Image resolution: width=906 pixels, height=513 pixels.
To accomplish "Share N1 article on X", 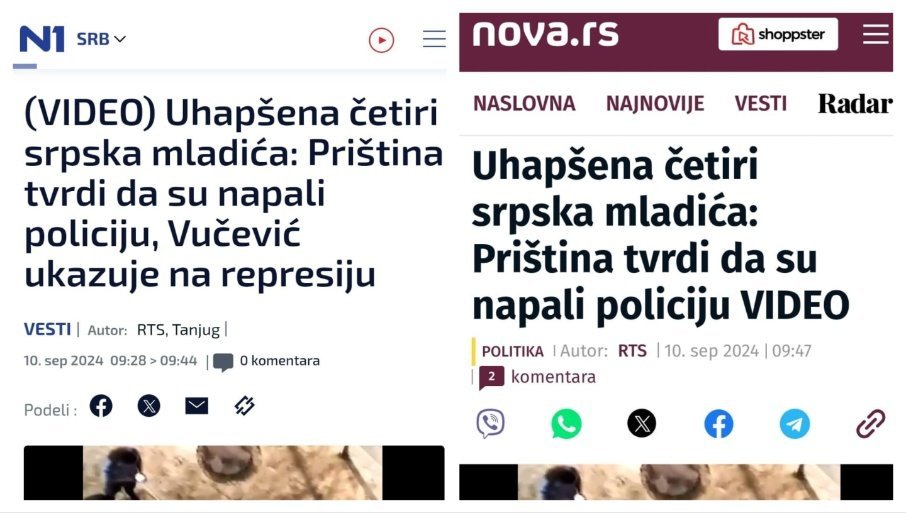I will coord(148,406).
